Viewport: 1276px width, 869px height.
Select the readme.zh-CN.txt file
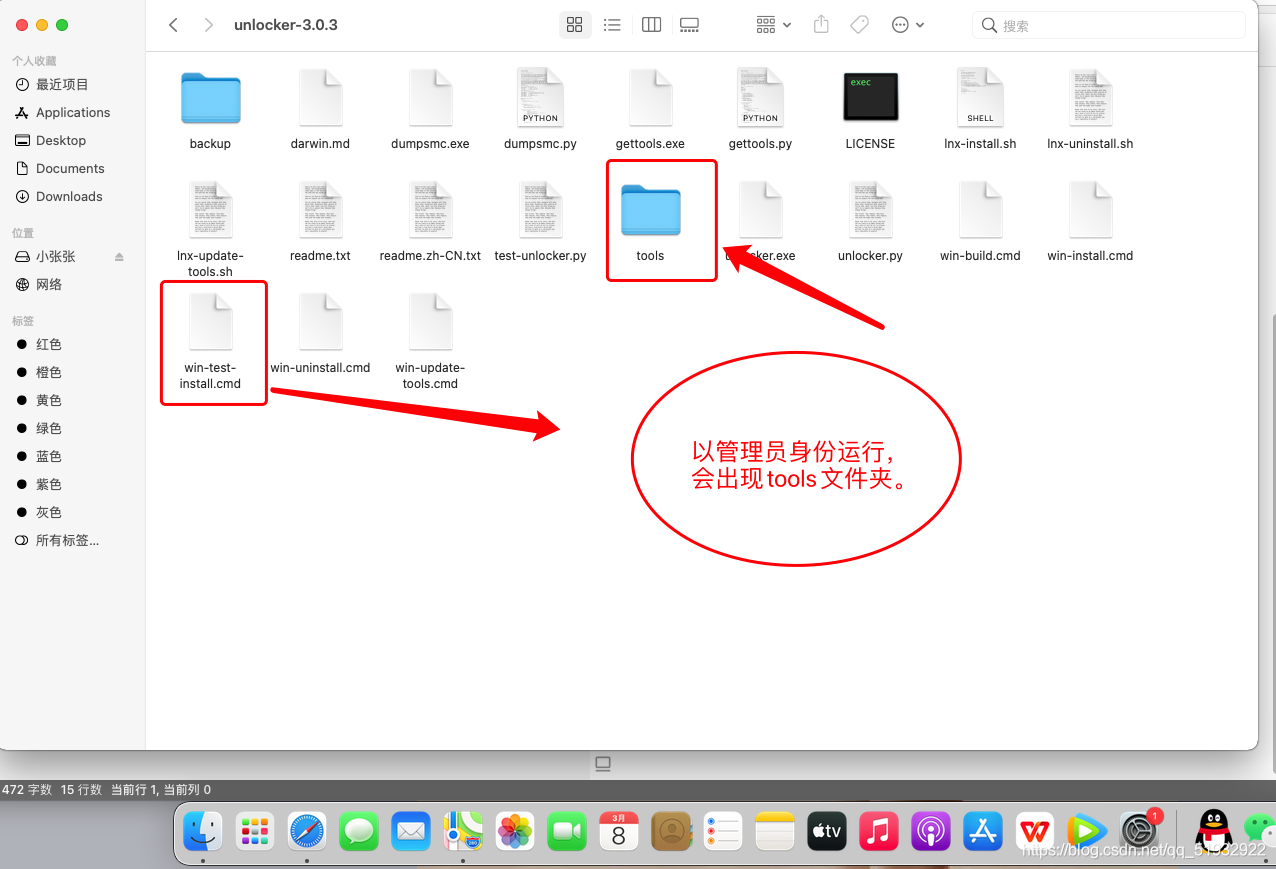pyautogui.click(x=430, y=210)
